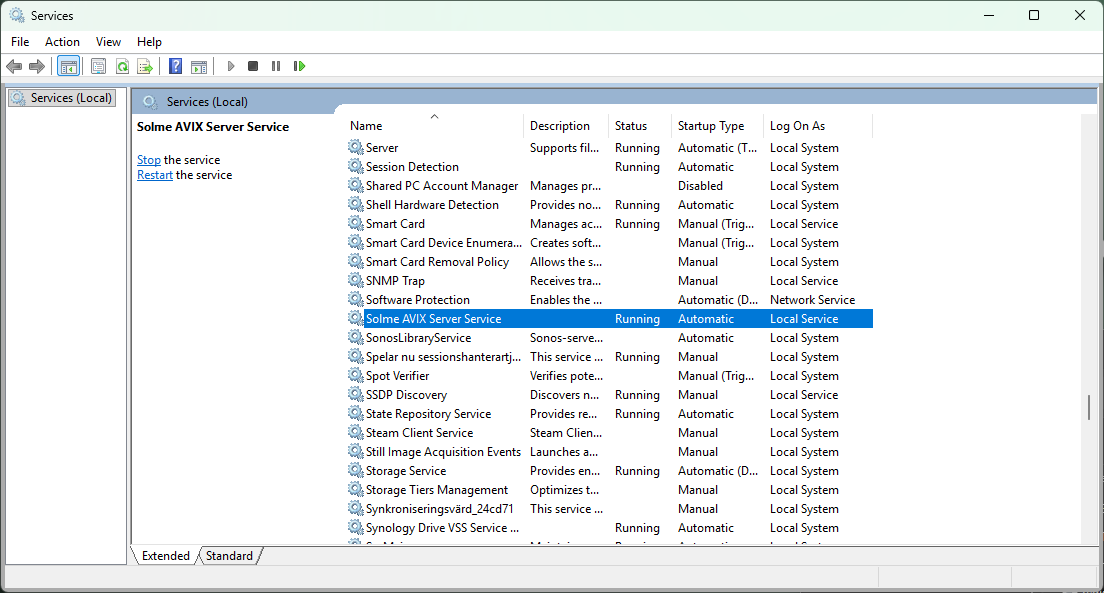Viewport: 1104px width, 593px height.
Task: Click the gear icon beside Session Detection
Action: coord(356,166)
